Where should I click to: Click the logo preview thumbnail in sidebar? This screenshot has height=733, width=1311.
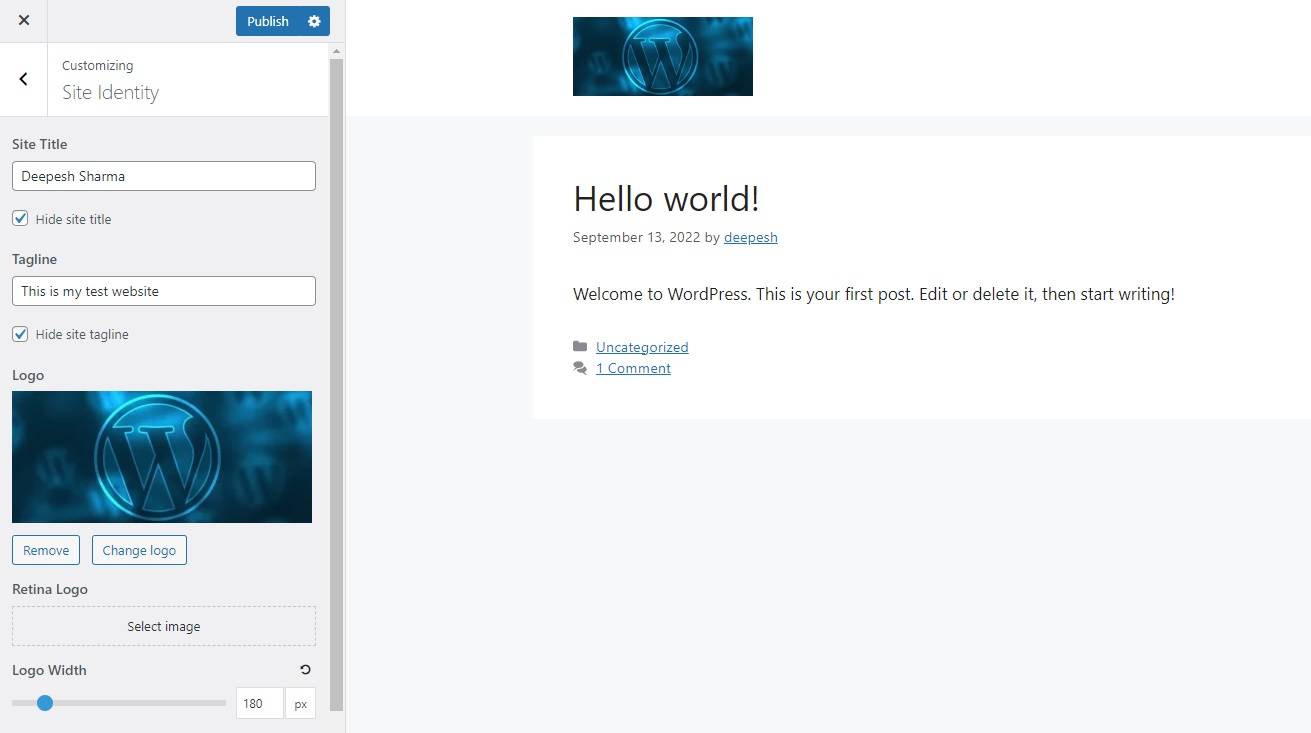162,457
